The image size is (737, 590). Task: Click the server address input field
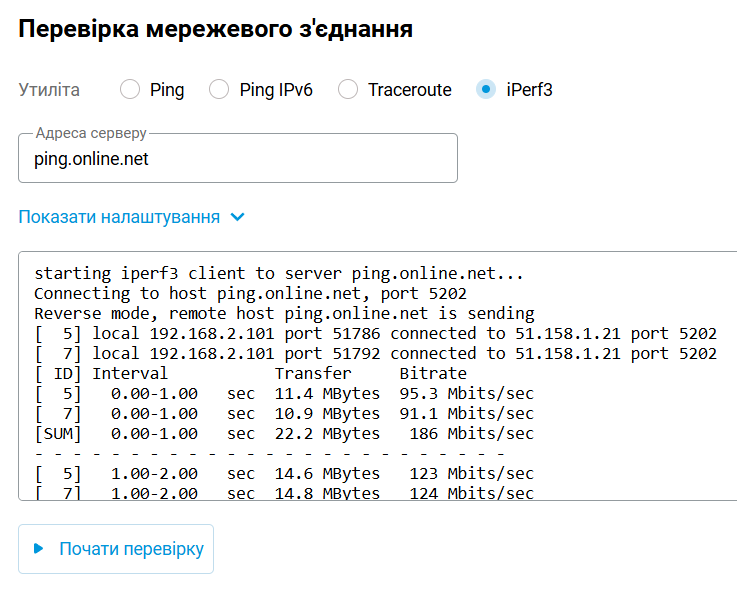[x=238, y=158]
